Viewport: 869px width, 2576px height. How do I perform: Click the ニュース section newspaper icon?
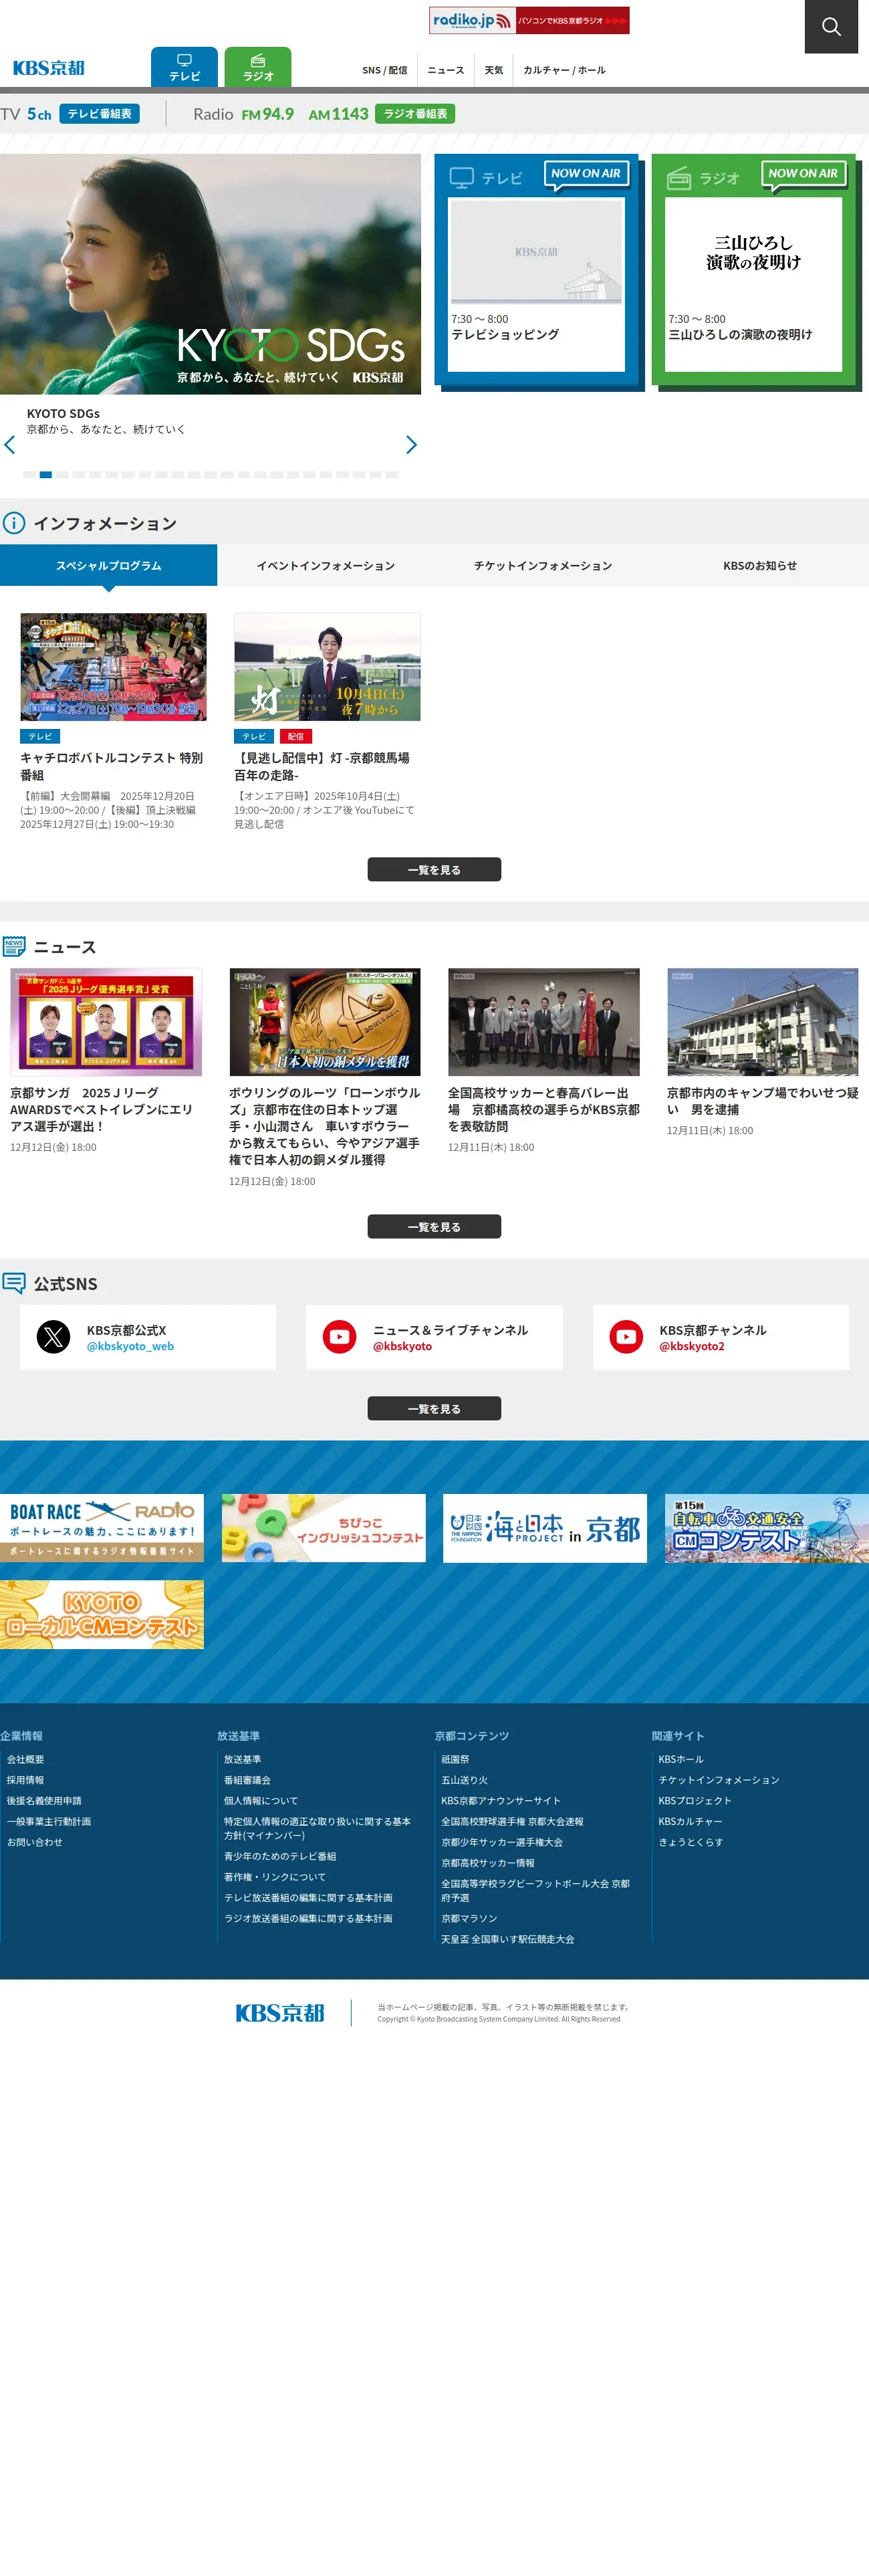14,946
